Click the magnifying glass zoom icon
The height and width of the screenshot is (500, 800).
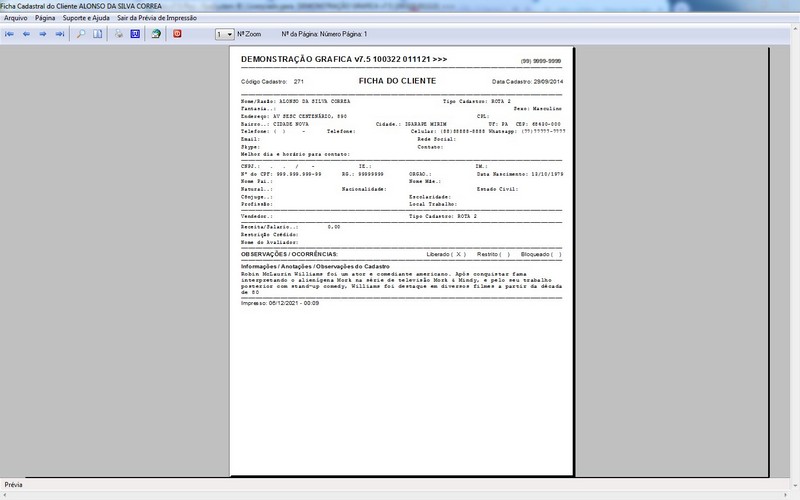pos(81,34)
